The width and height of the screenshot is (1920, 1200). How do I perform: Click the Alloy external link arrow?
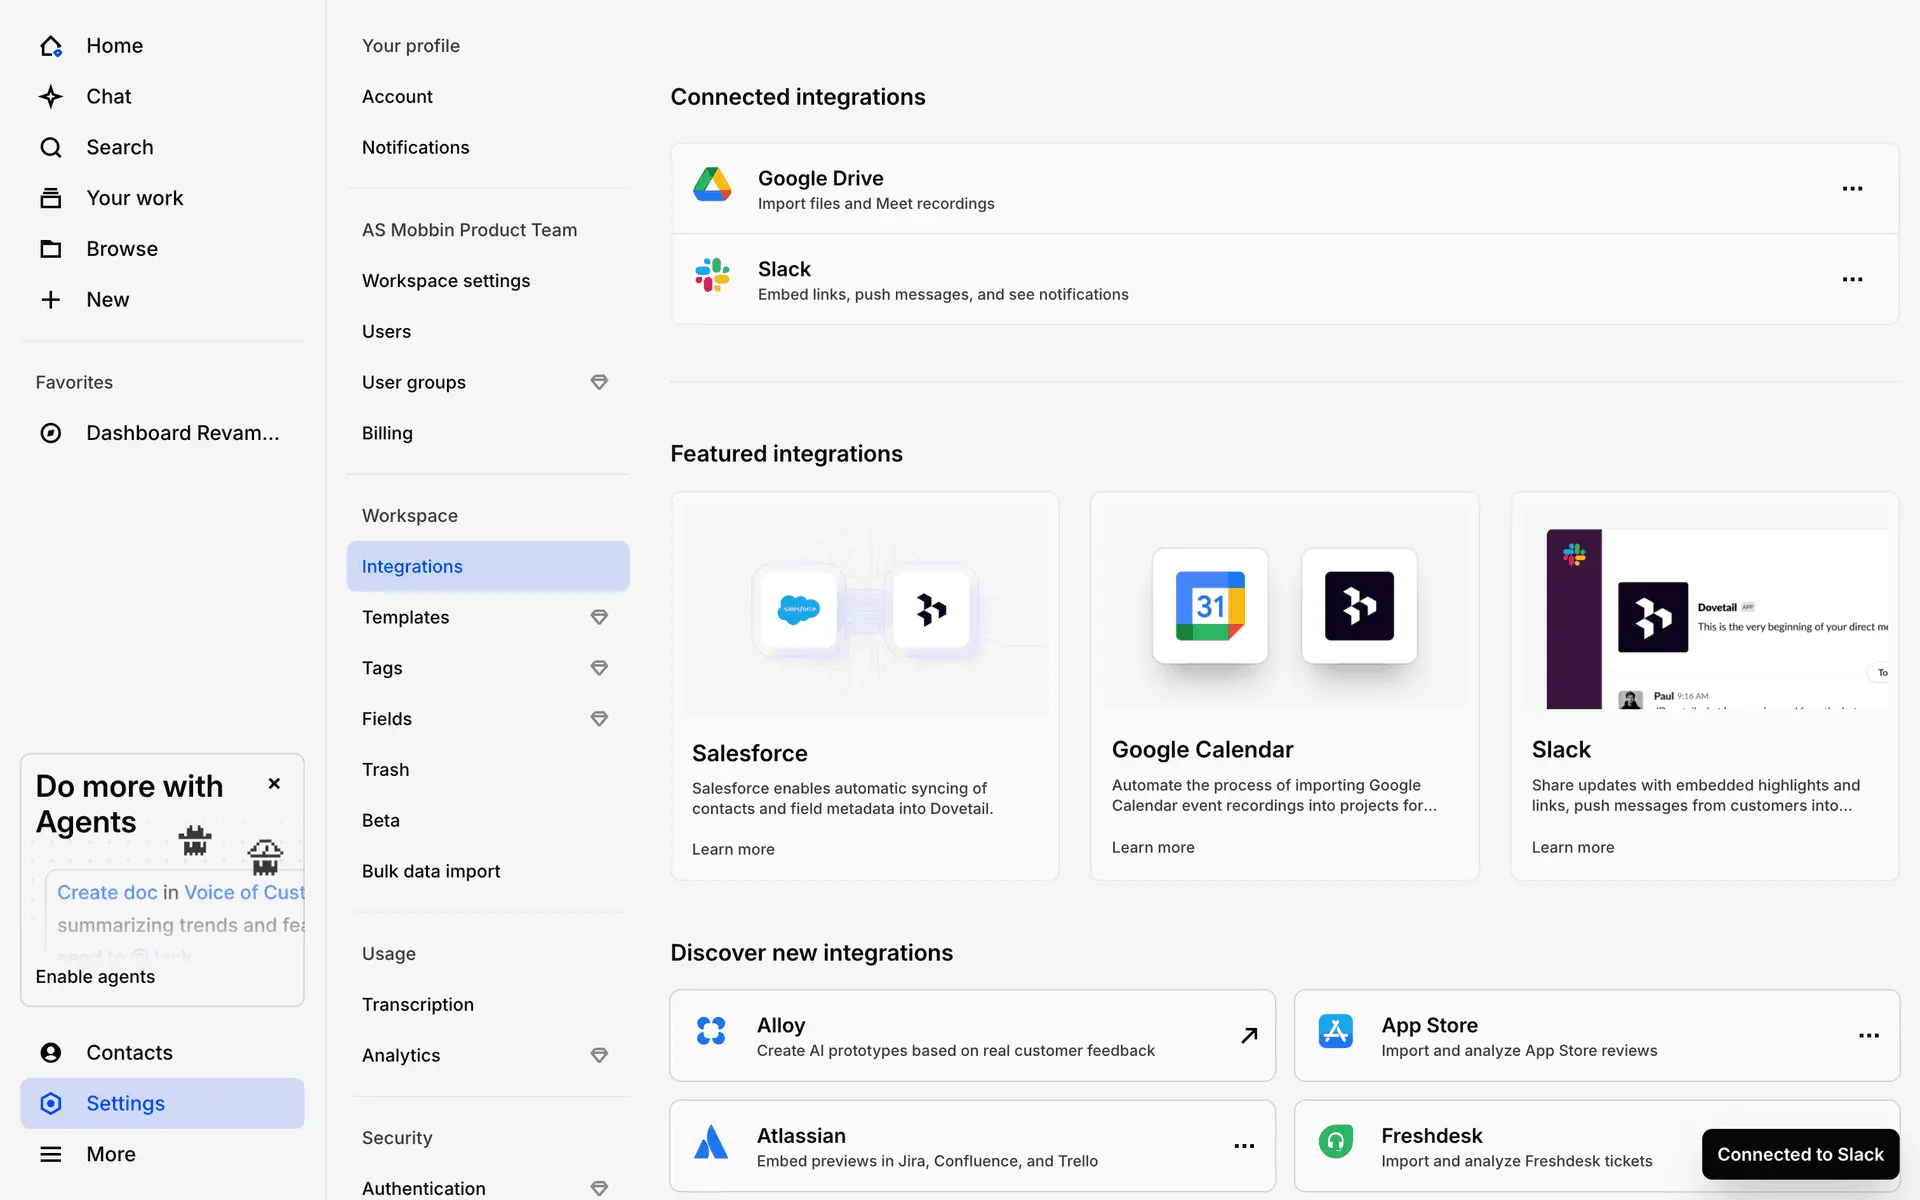pyautogui.click(x=1249, y=1036)
